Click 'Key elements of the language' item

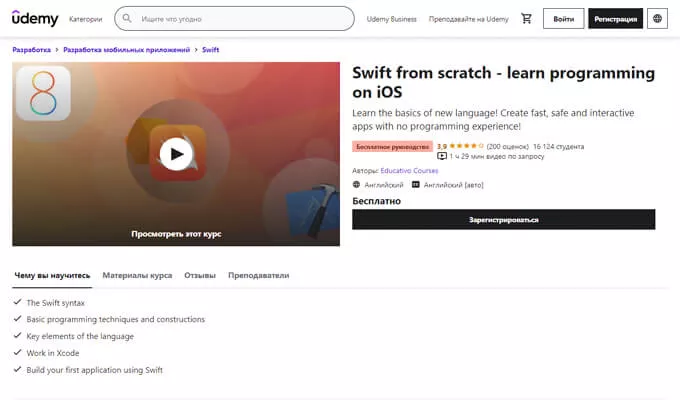point(80,336)
